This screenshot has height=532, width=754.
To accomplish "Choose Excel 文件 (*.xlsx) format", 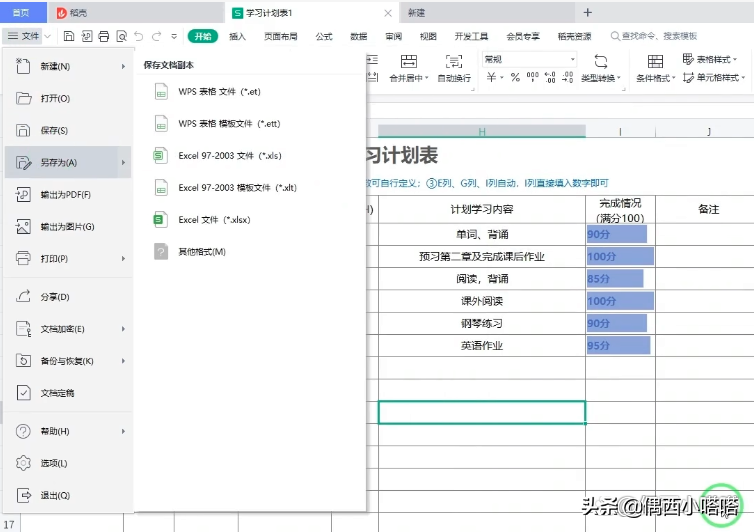I will 214,220.
